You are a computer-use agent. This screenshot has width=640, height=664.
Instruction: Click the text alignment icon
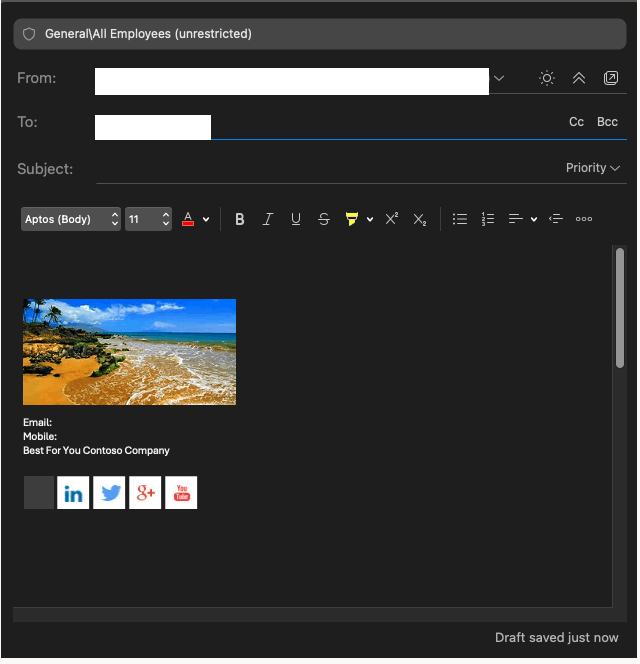pos(515,219)
